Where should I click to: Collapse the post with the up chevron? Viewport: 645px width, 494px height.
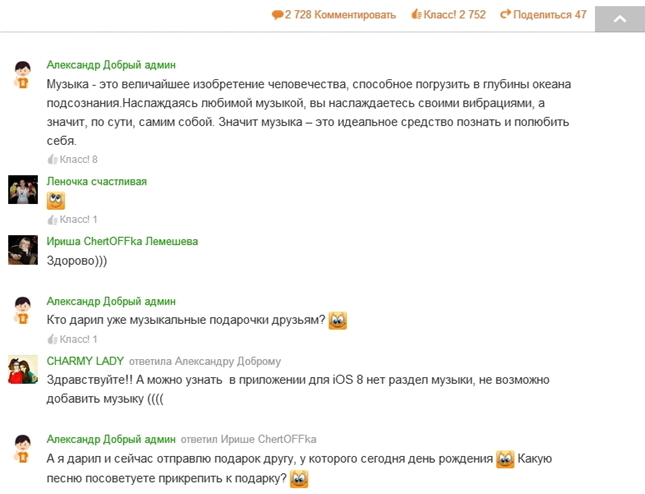[x=619, y=19]
